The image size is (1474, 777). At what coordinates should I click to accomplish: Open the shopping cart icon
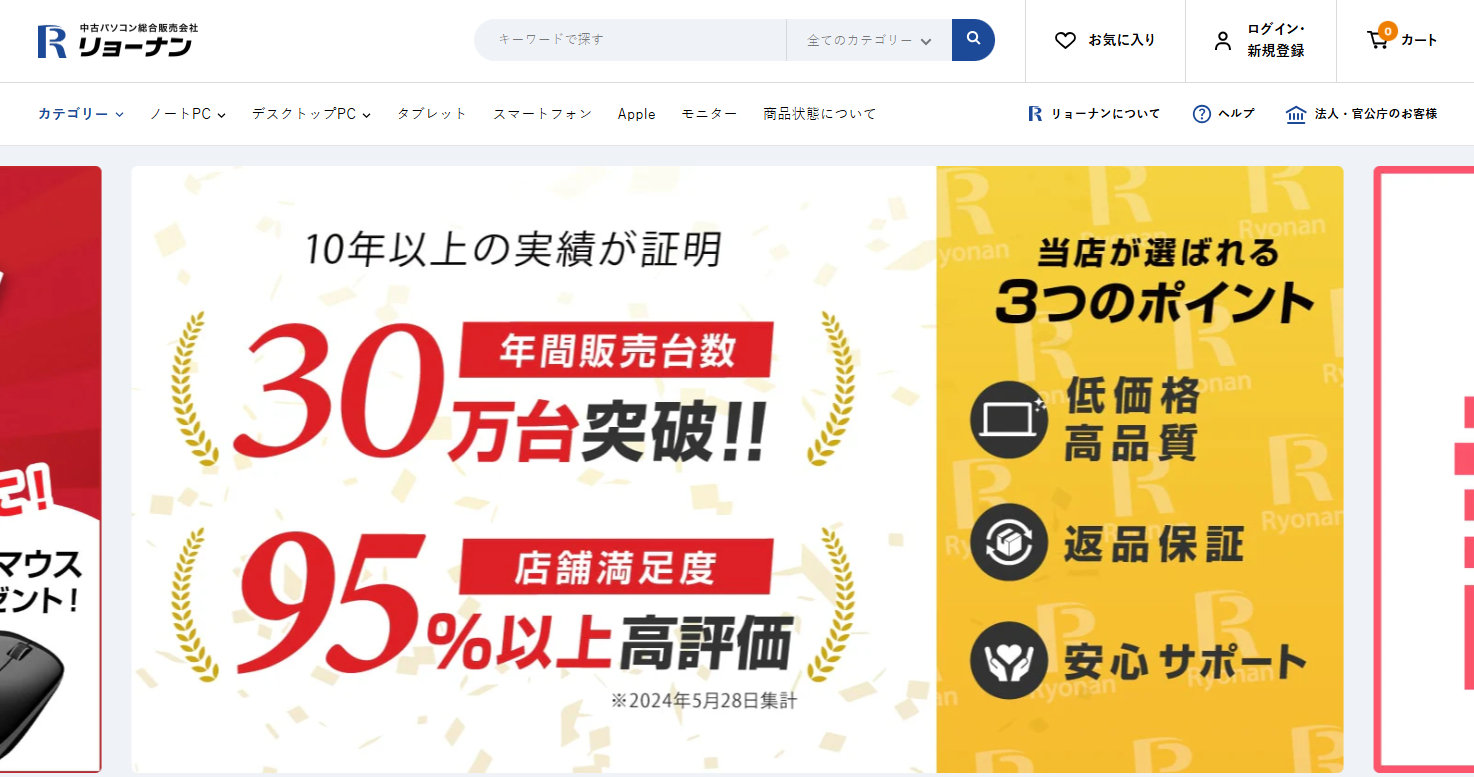tap(1378, 40)
